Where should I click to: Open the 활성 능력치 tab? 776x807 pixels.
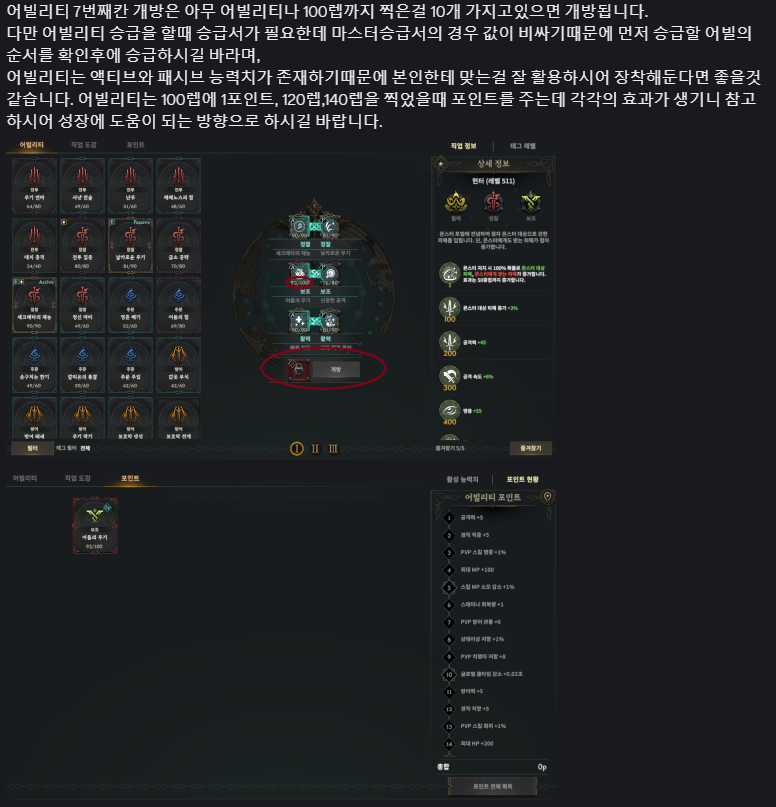pos(462,479)
